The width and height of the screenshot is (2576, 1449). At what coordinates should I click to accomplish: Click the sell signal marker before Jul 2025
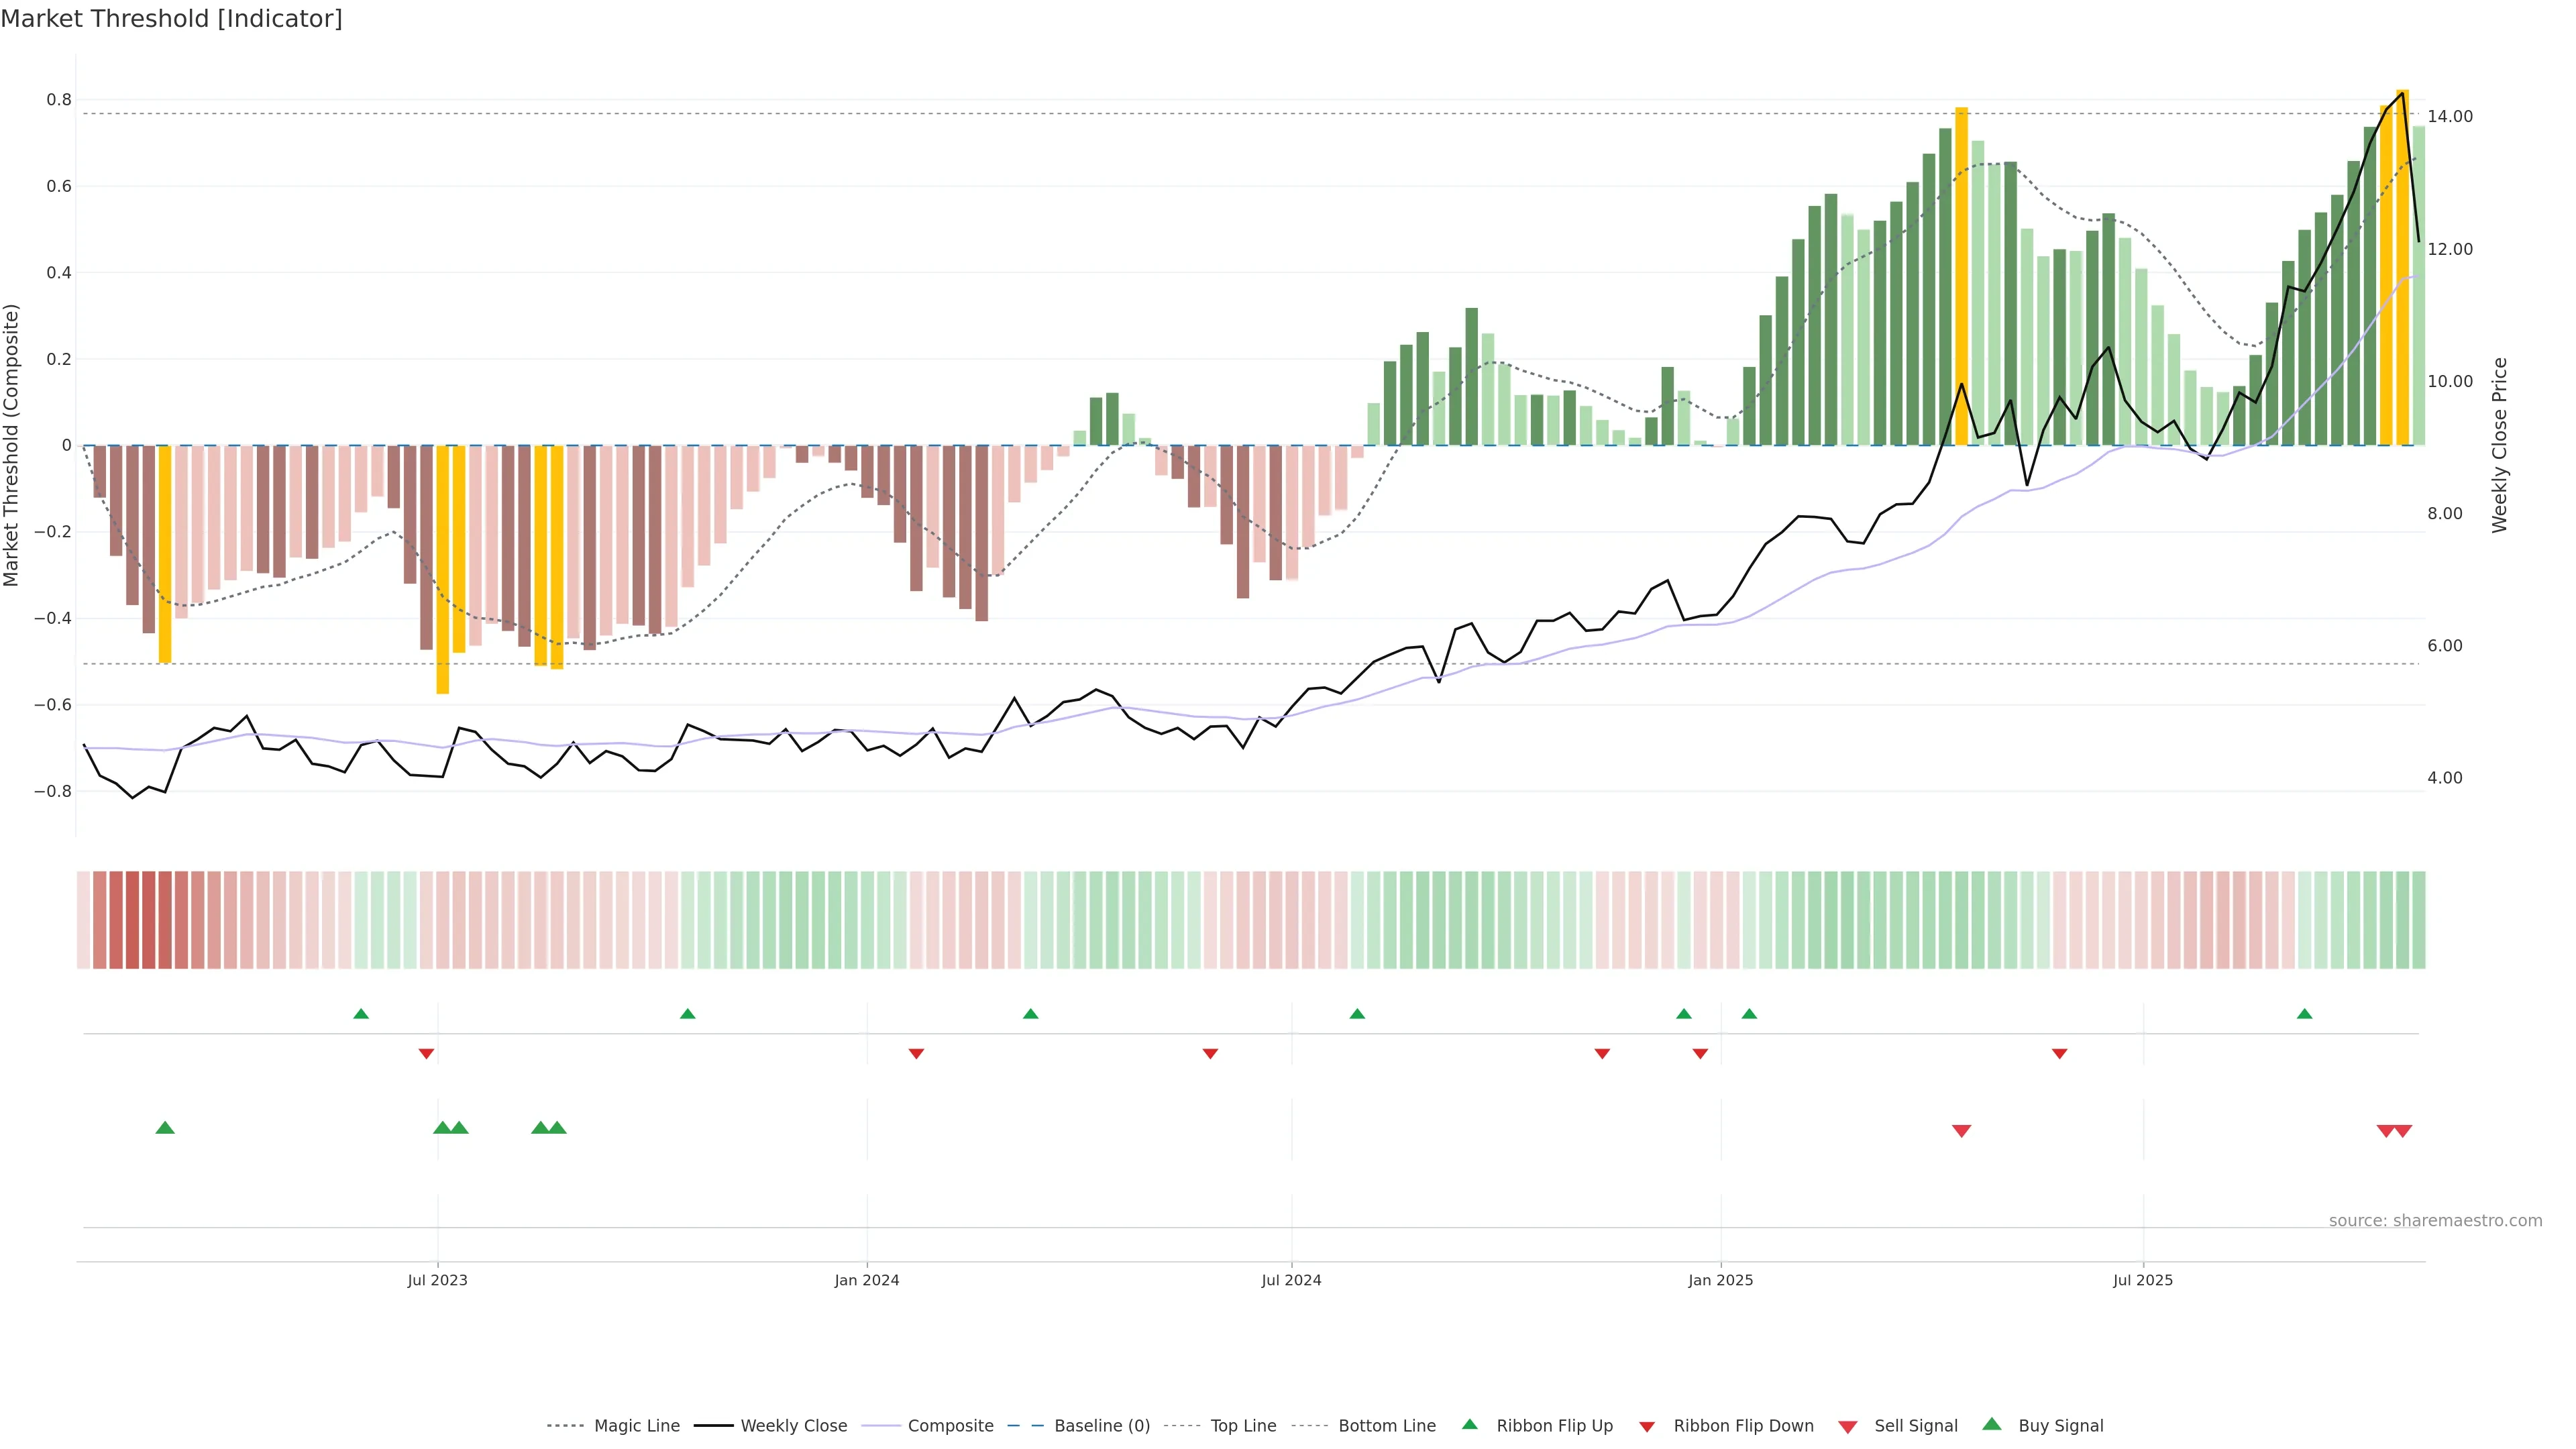tap(1961, 1131)
